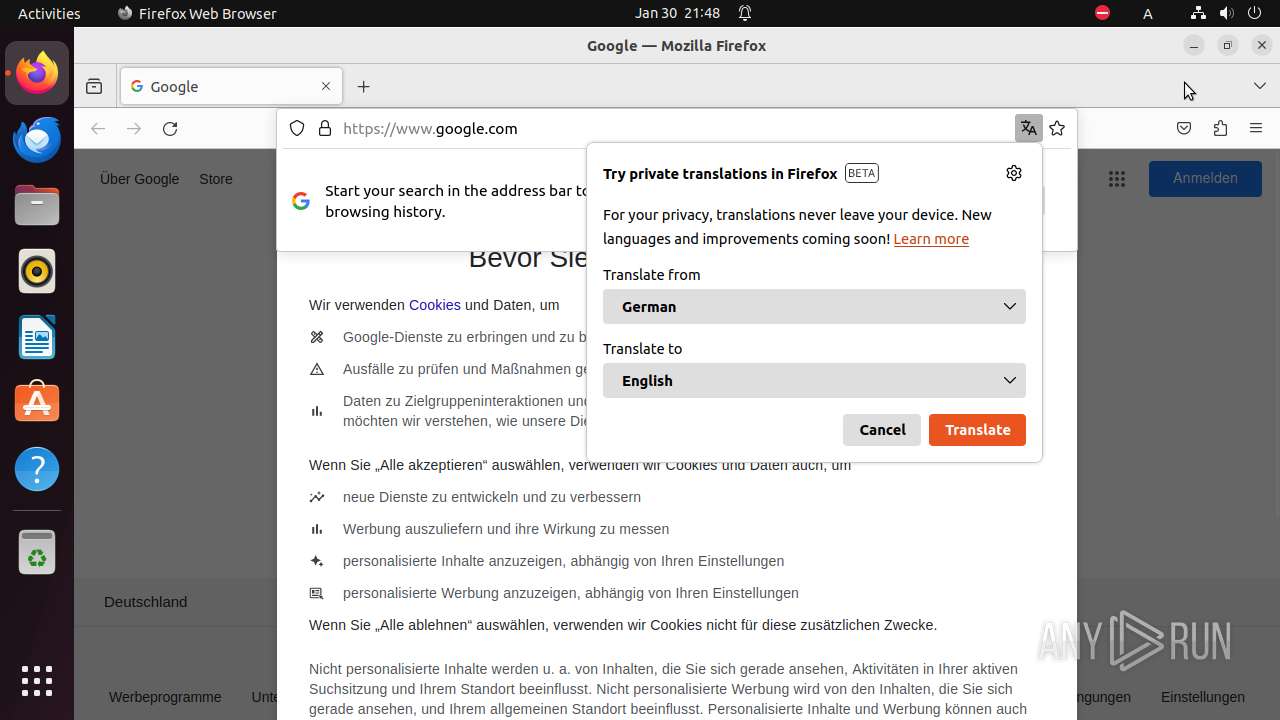Go back to previous page
Image resolution: width=1280 pixels, height=720 pixels.
click(x=98, y=128)
